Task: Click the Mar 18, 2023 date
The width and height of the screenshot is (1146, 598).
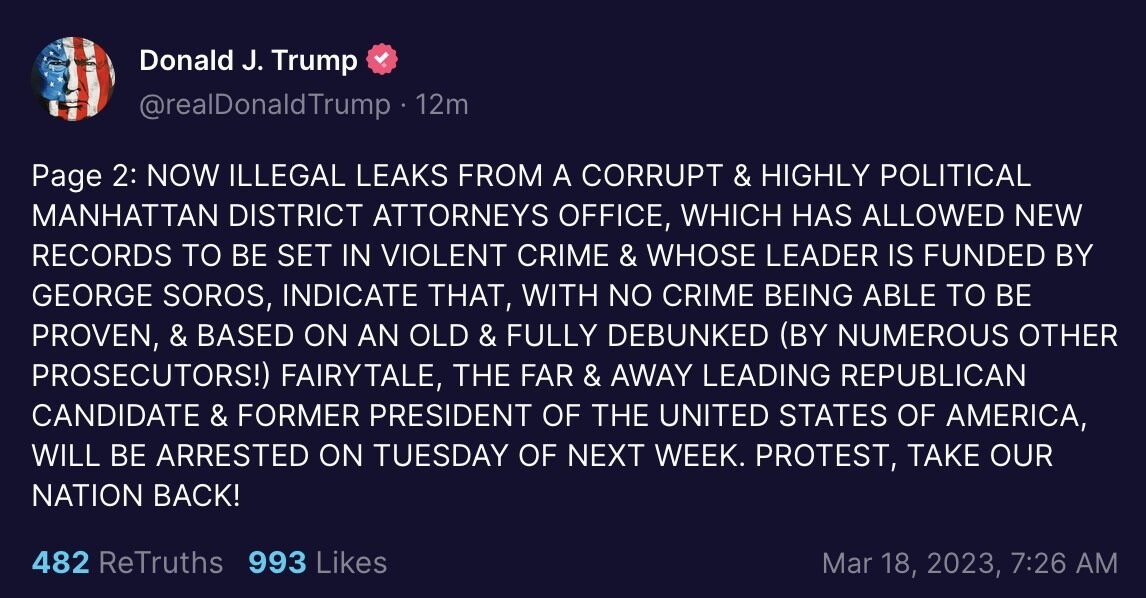Action: tap(906, 563)
